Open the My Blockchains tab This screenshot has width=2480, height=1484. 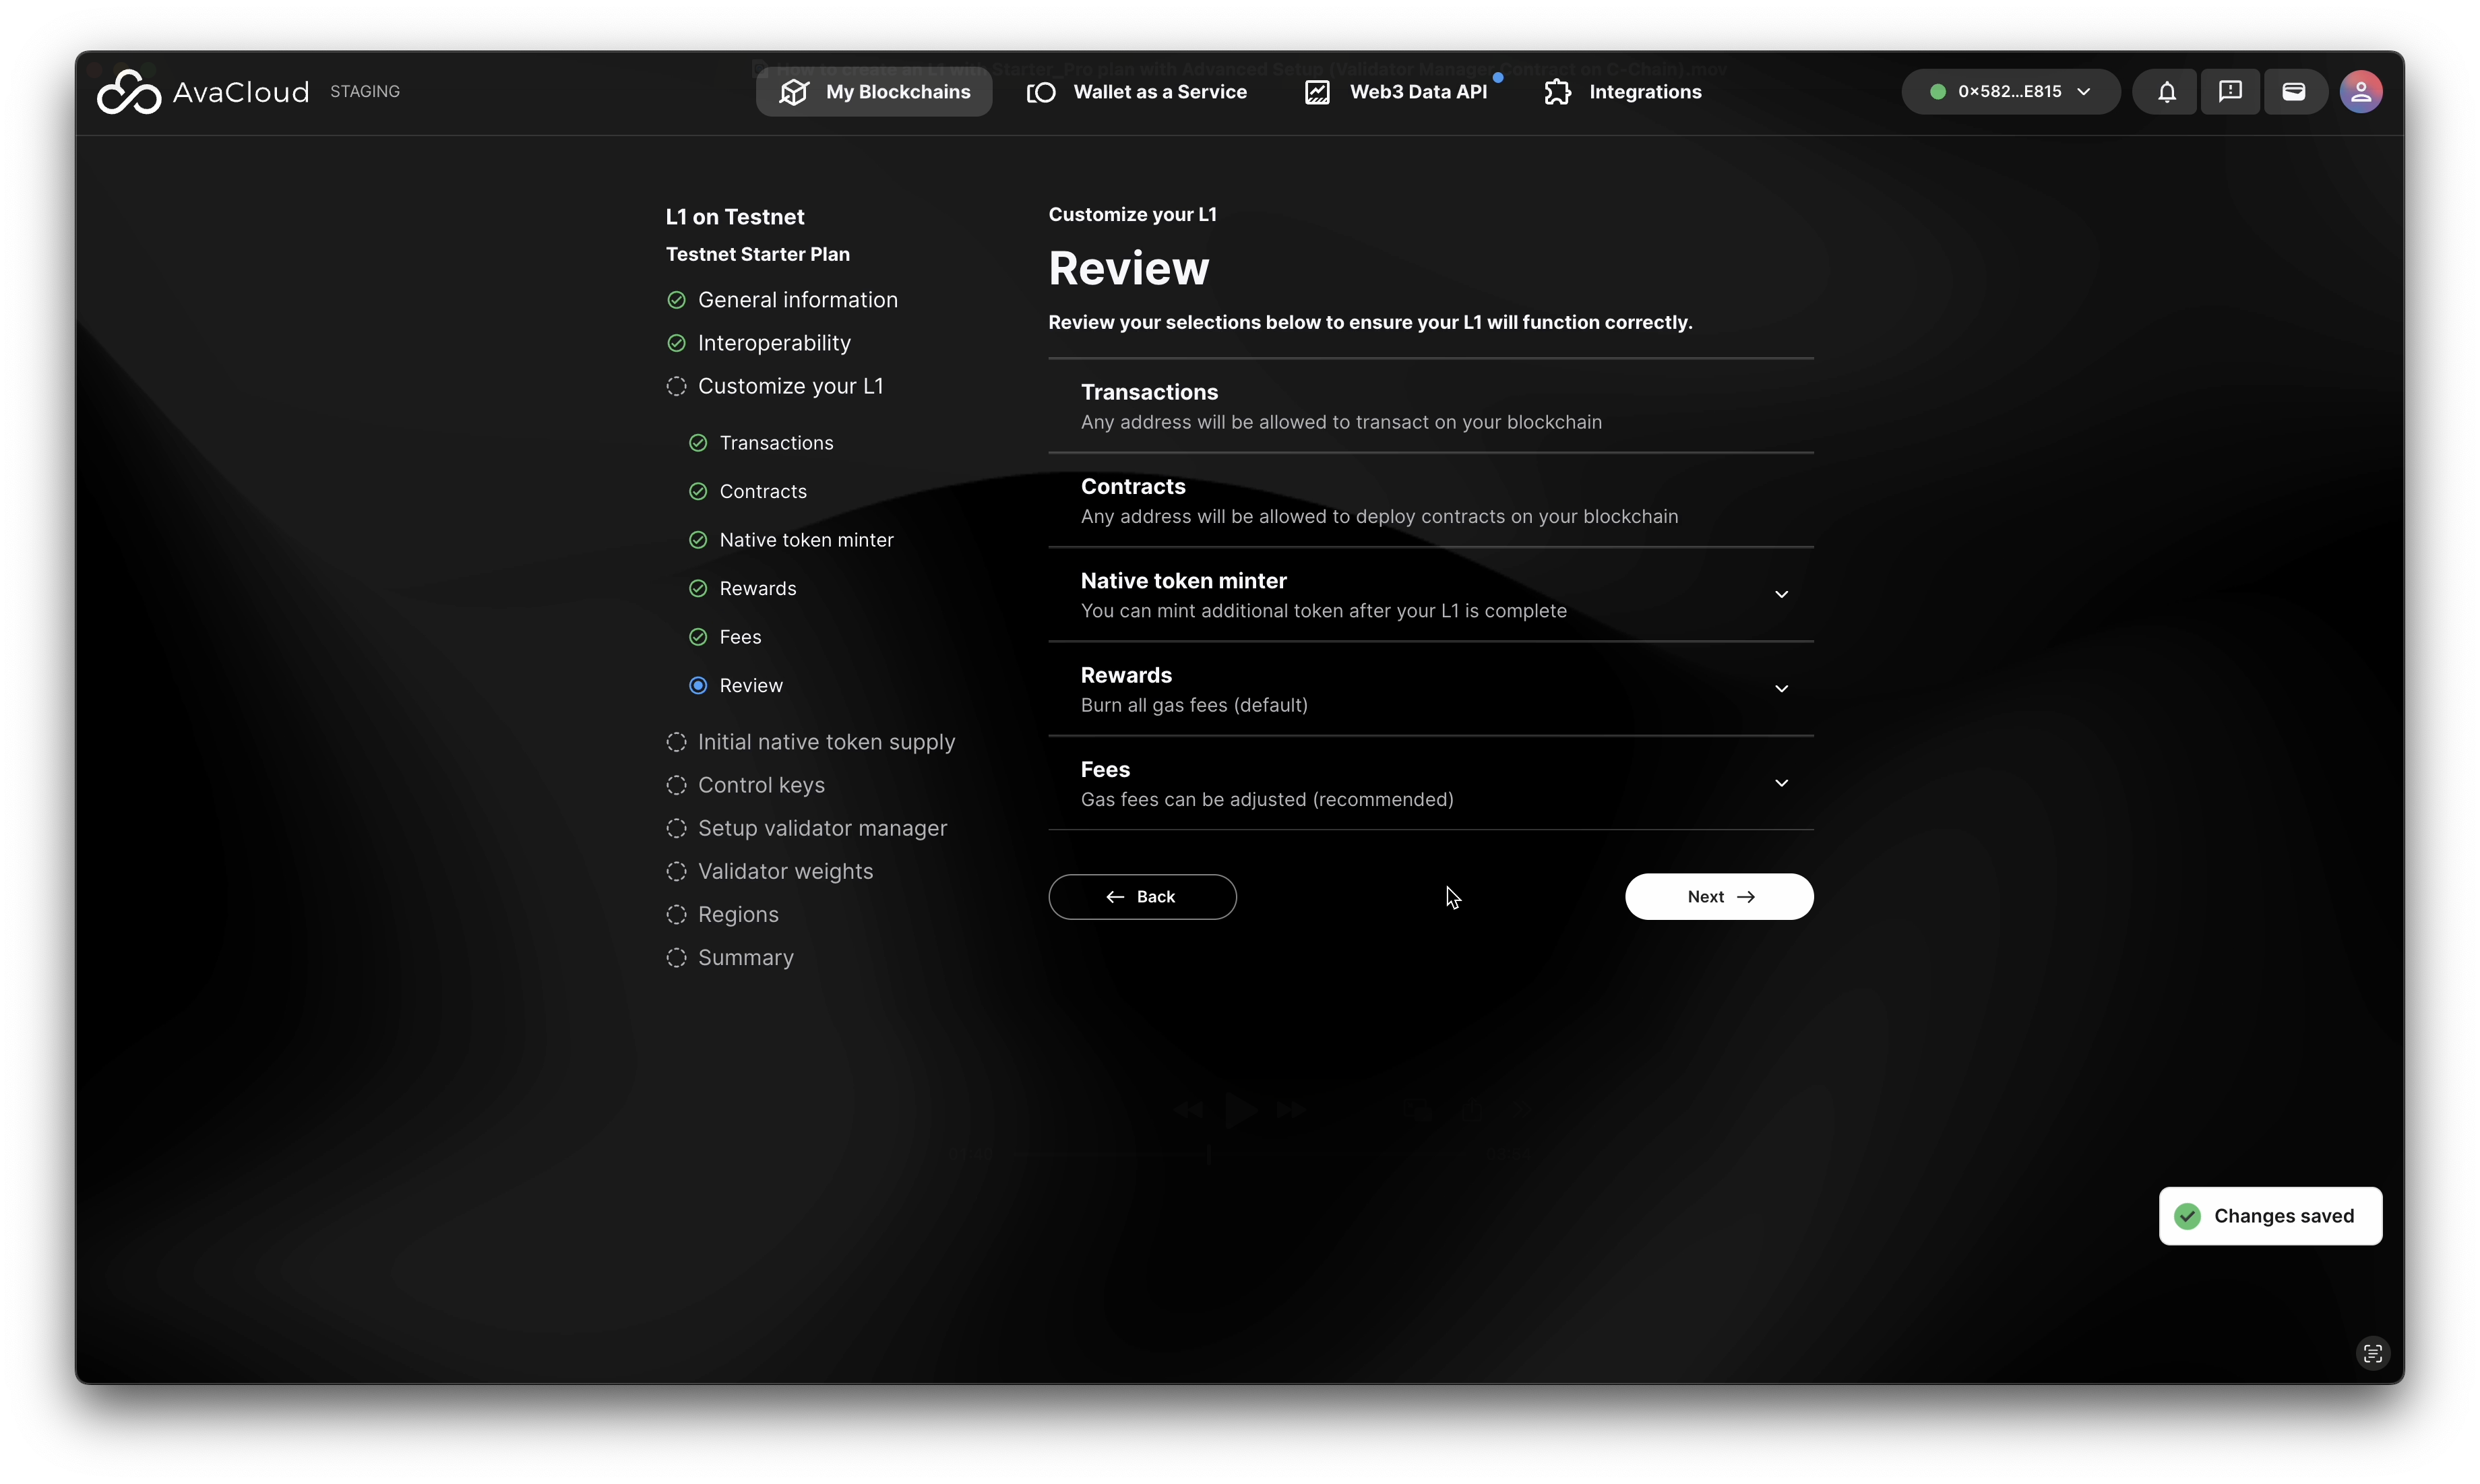[874, 92]
